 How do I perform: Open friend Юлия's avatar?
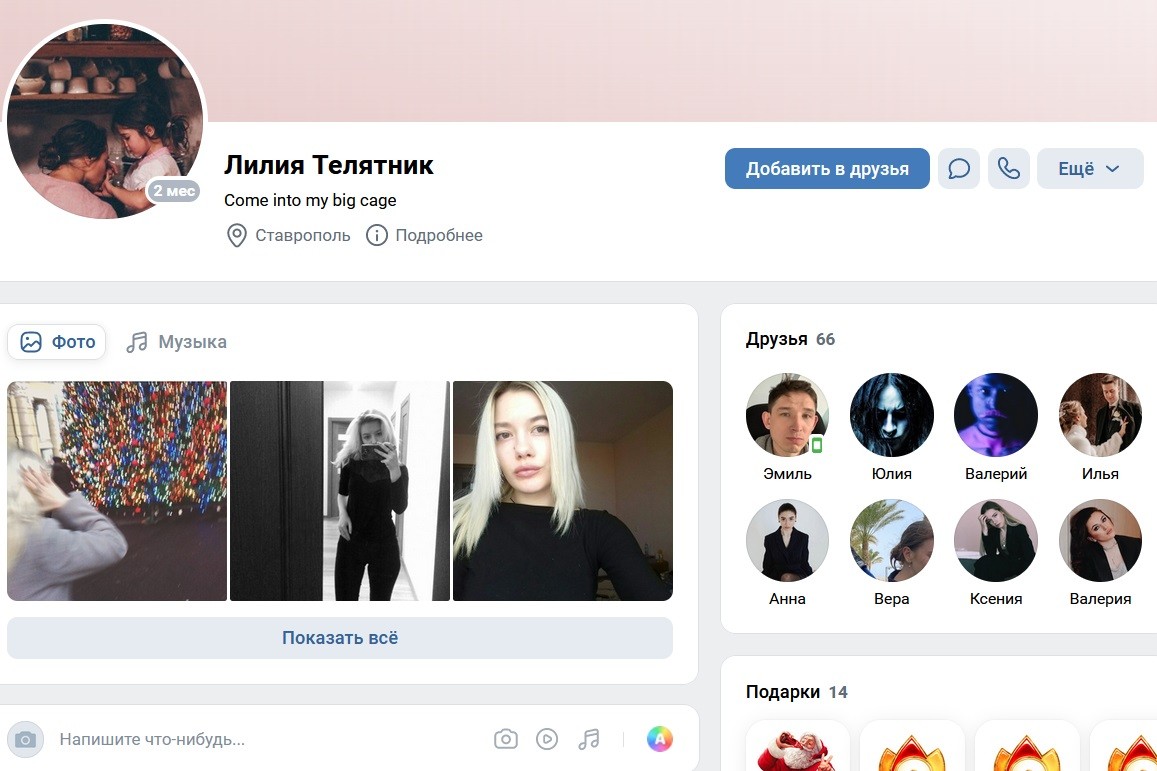coord(891,415)
